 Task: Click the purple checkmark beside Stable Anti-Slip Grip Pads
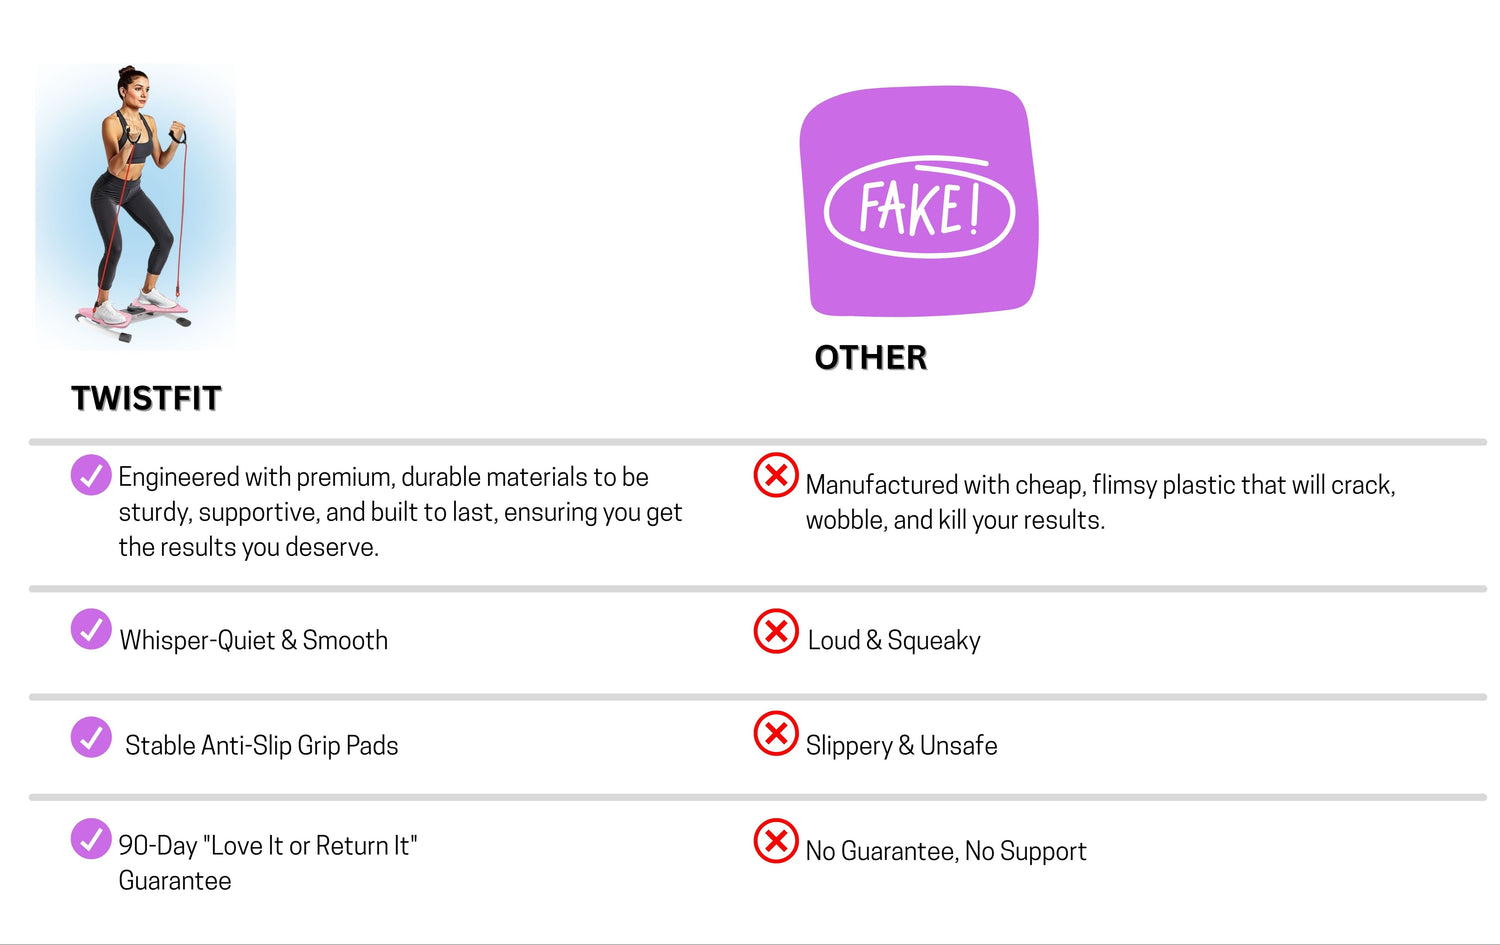[91, 737]
